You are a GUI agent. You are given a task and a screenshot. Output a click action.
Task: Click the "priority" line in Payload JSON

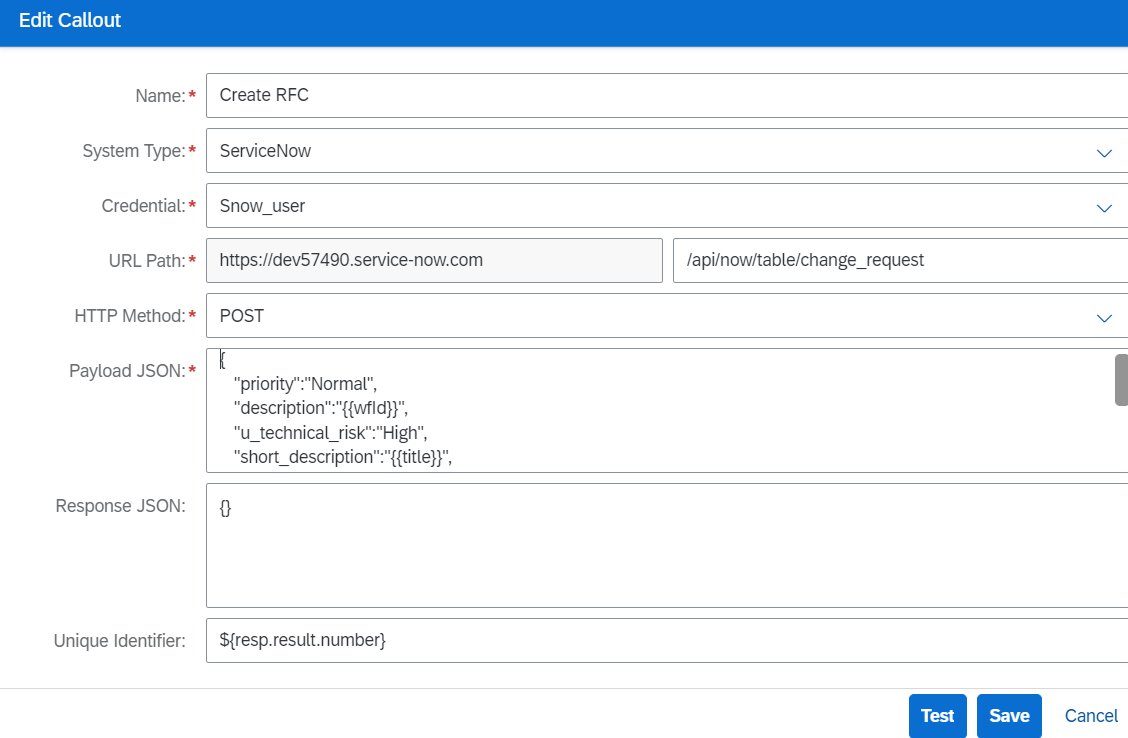tap(304, 383)
